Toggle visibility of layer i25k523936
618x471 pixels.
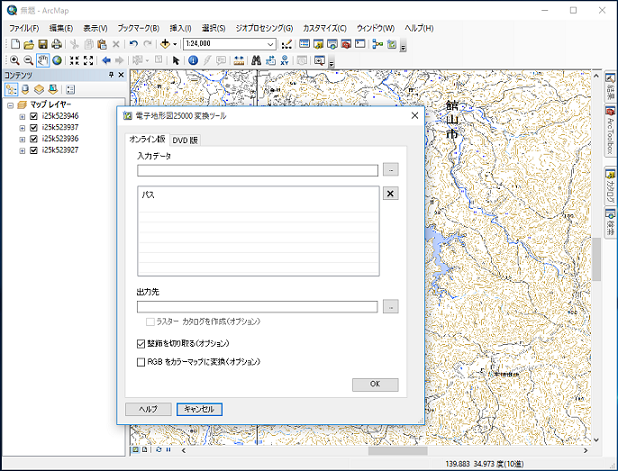(x=34, y=139)
